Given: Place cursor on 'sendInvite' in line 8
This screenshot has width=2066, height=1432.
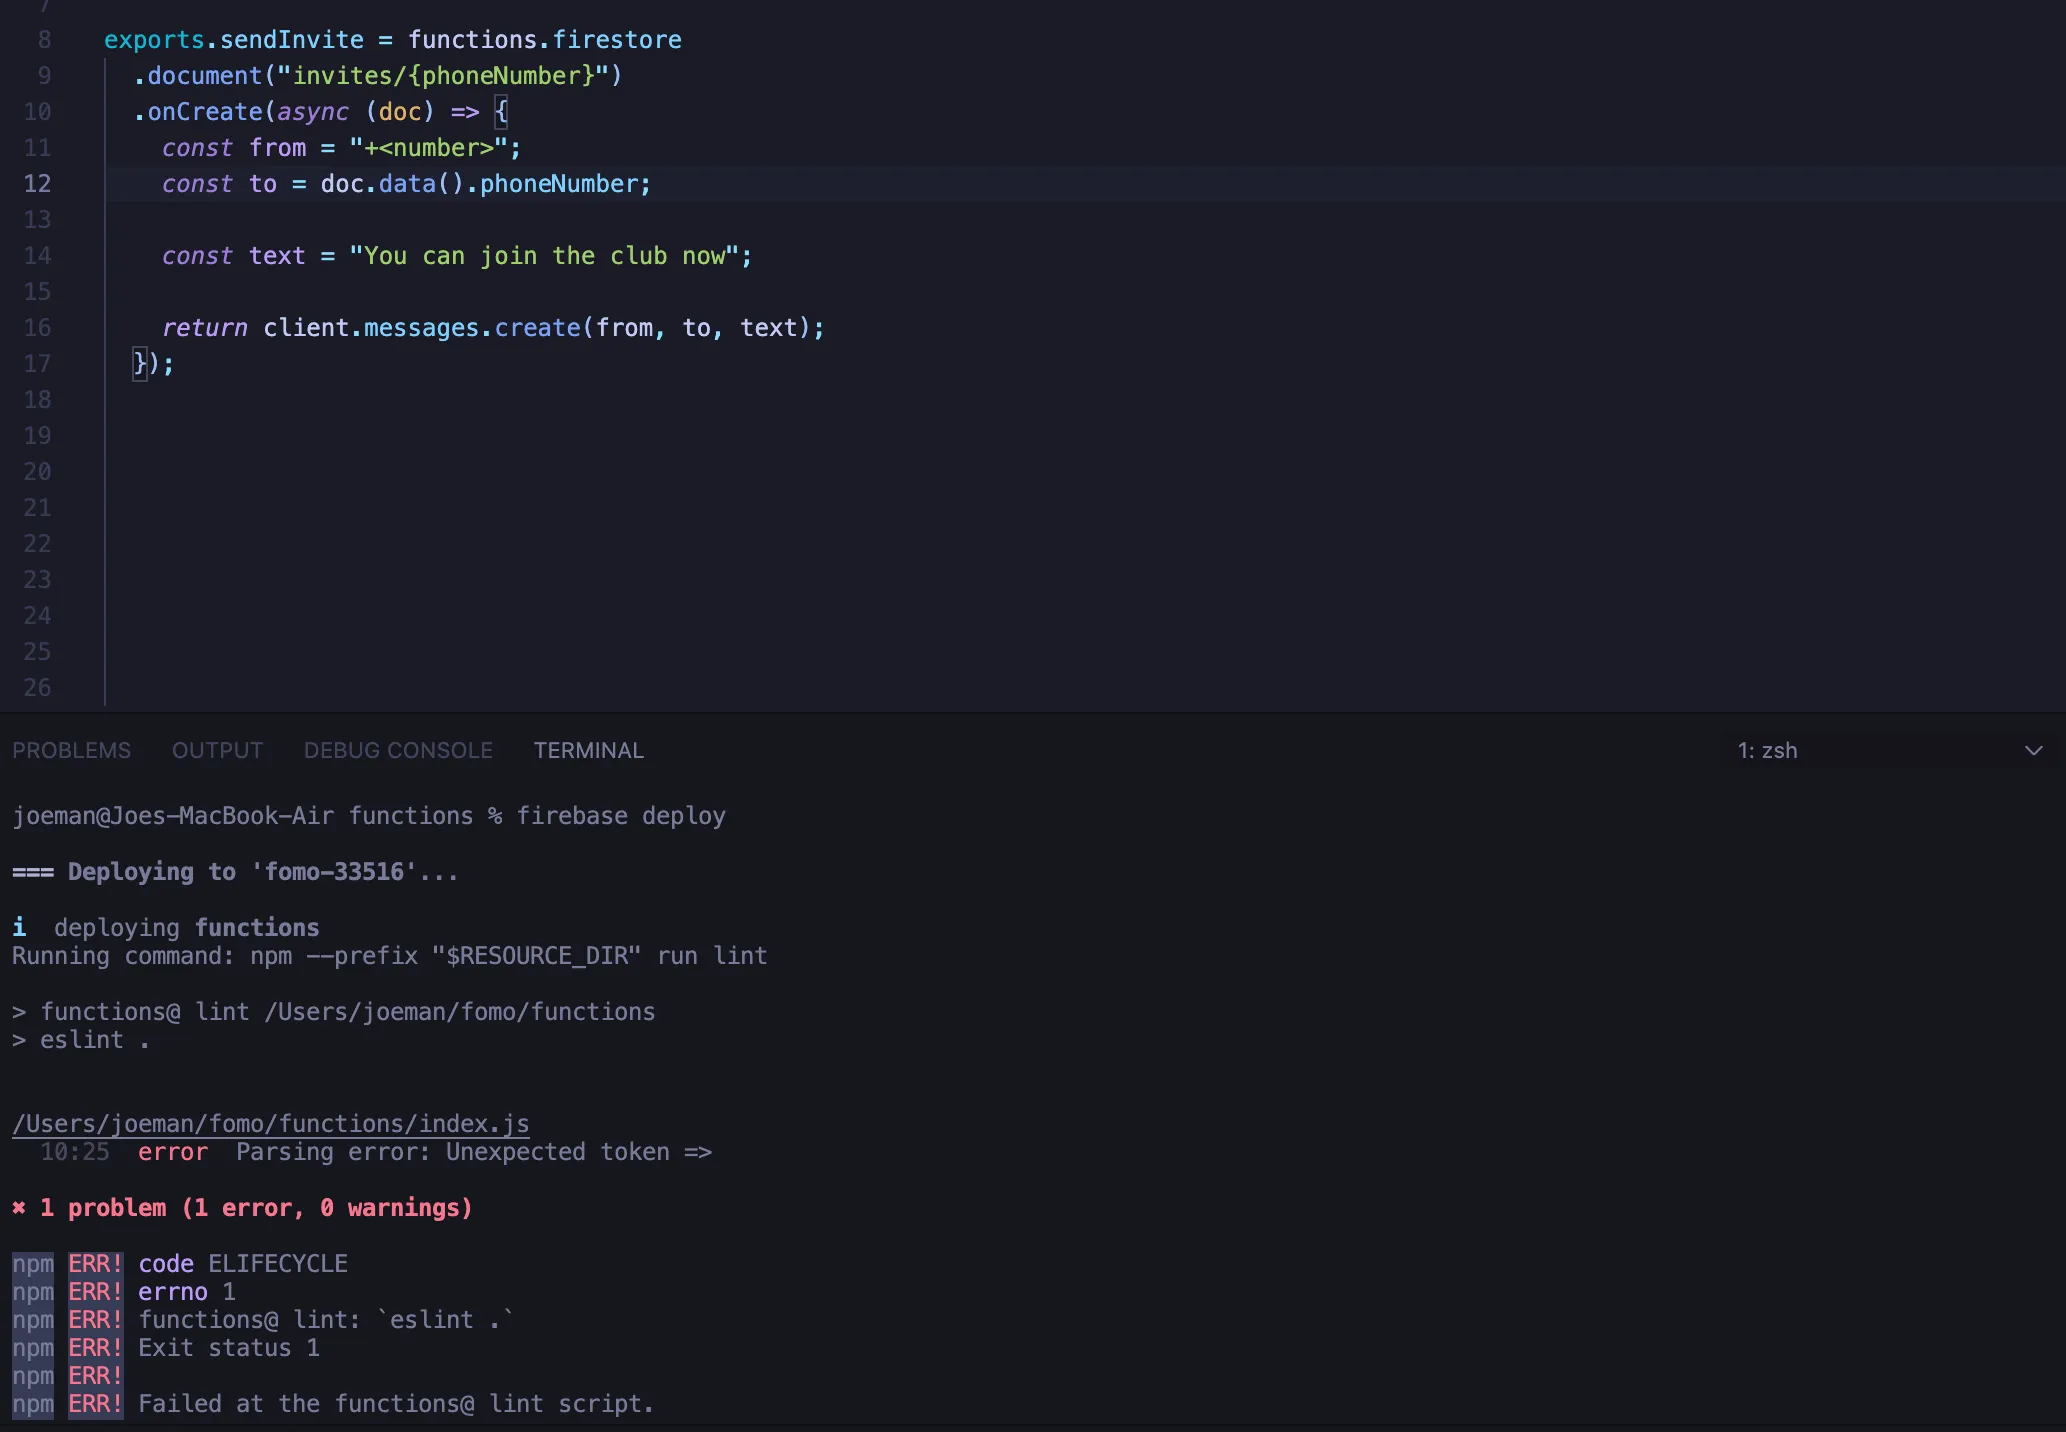Looking at the screenshot, I should (x=292, y=40).
